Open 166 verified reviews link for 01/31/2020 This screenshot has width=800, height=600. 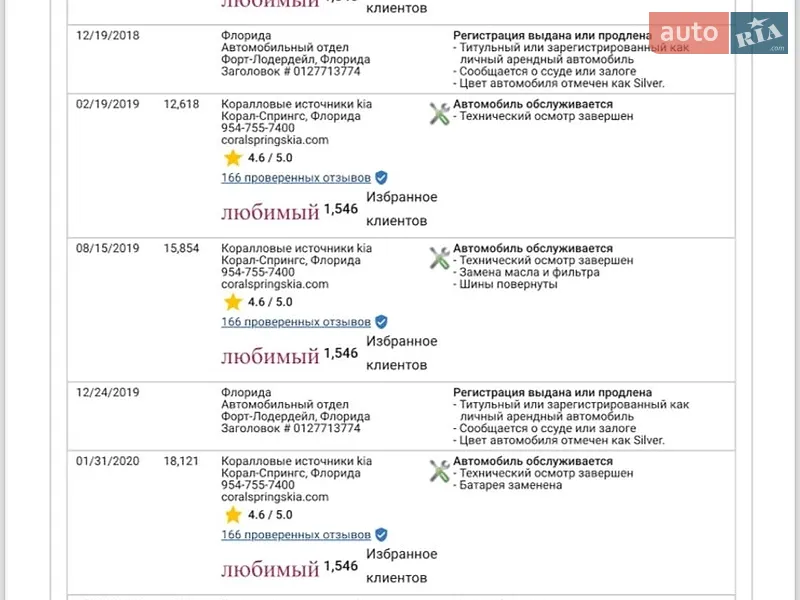pyautogui.click(x=296, y=535)
